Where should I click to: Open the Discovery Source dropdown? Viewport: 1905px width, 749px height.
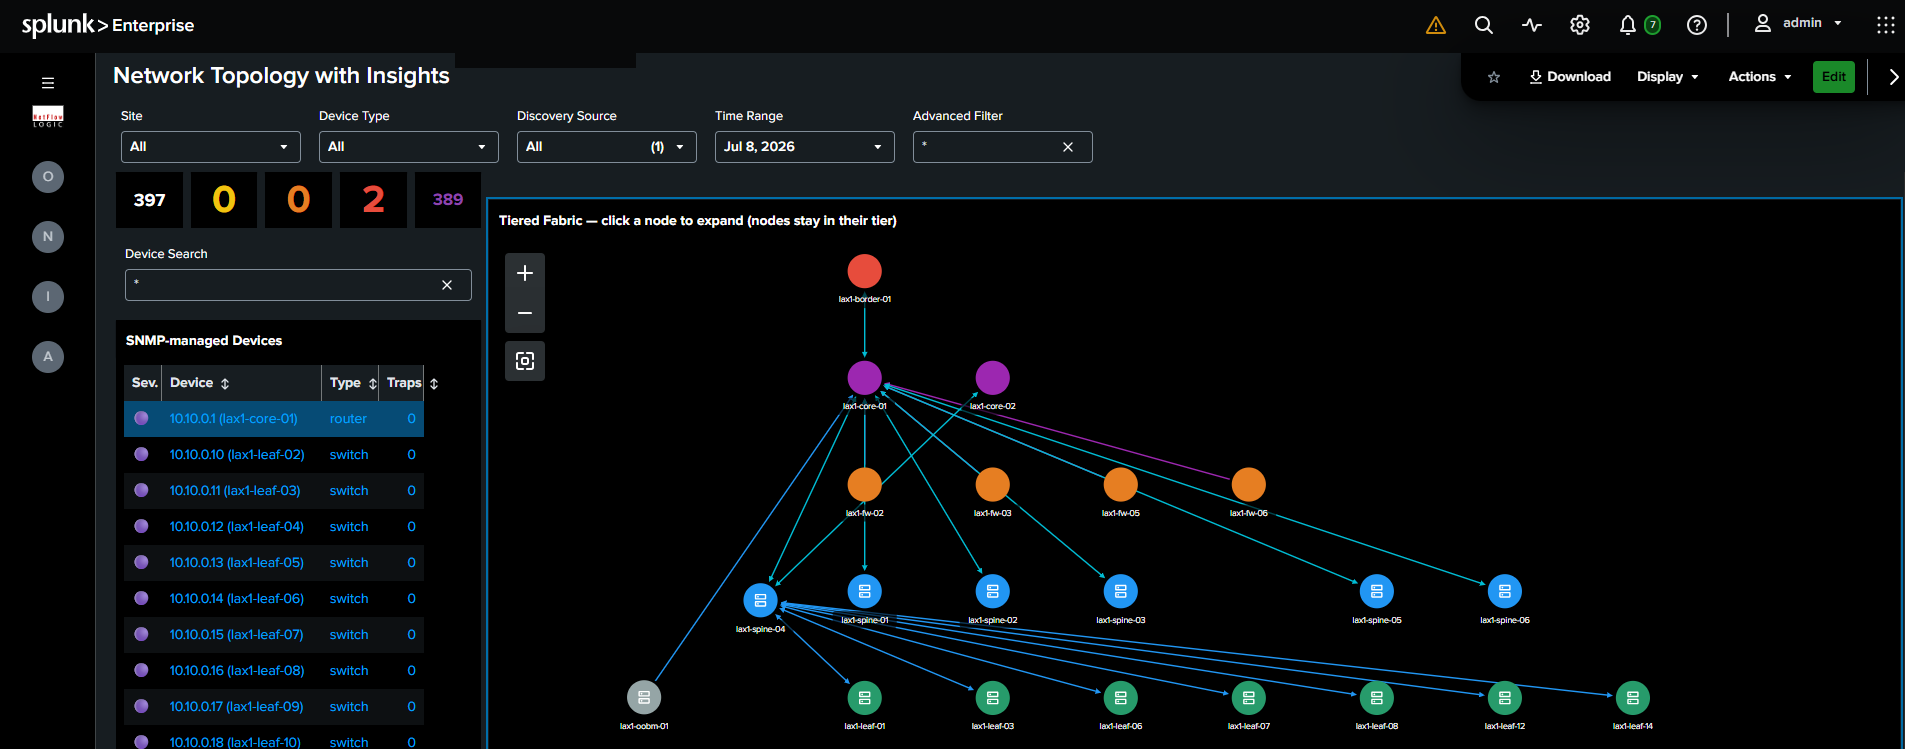(x=606, y=147)
